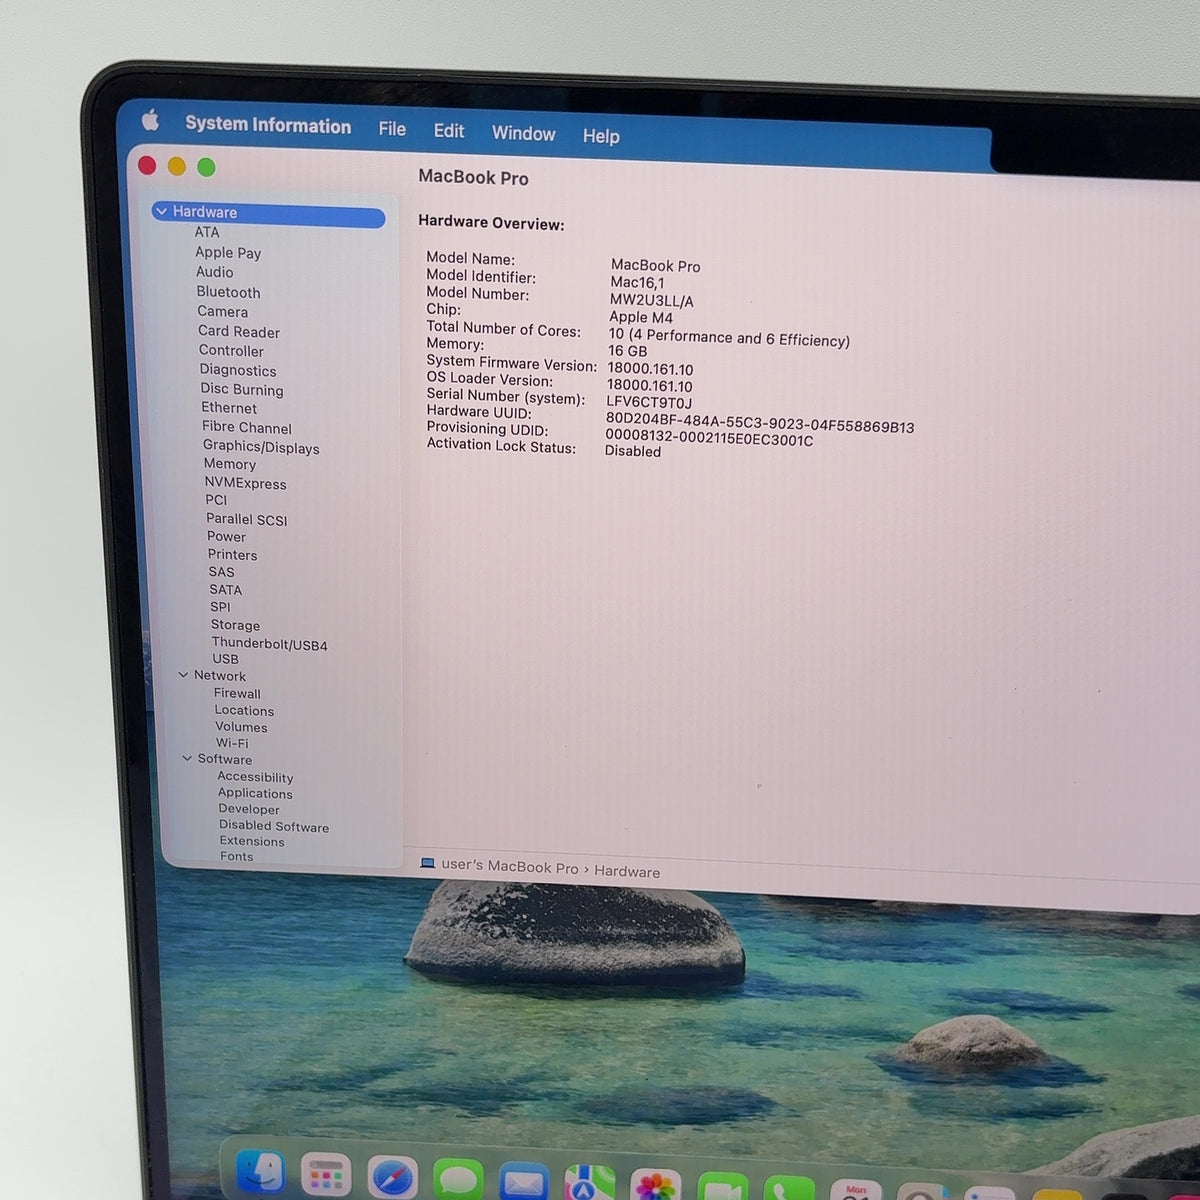Open the Edit menu

click(x=449, y=131)
